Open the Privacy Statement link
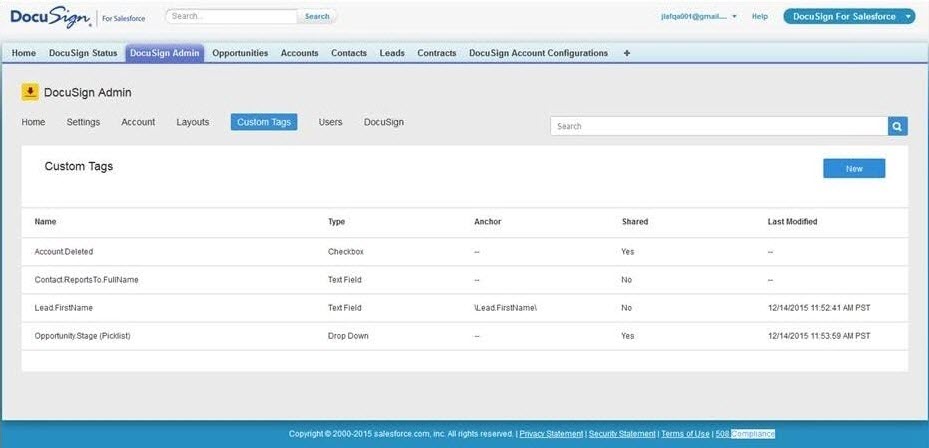Screen dimensions: 929x448 (551, 434)
